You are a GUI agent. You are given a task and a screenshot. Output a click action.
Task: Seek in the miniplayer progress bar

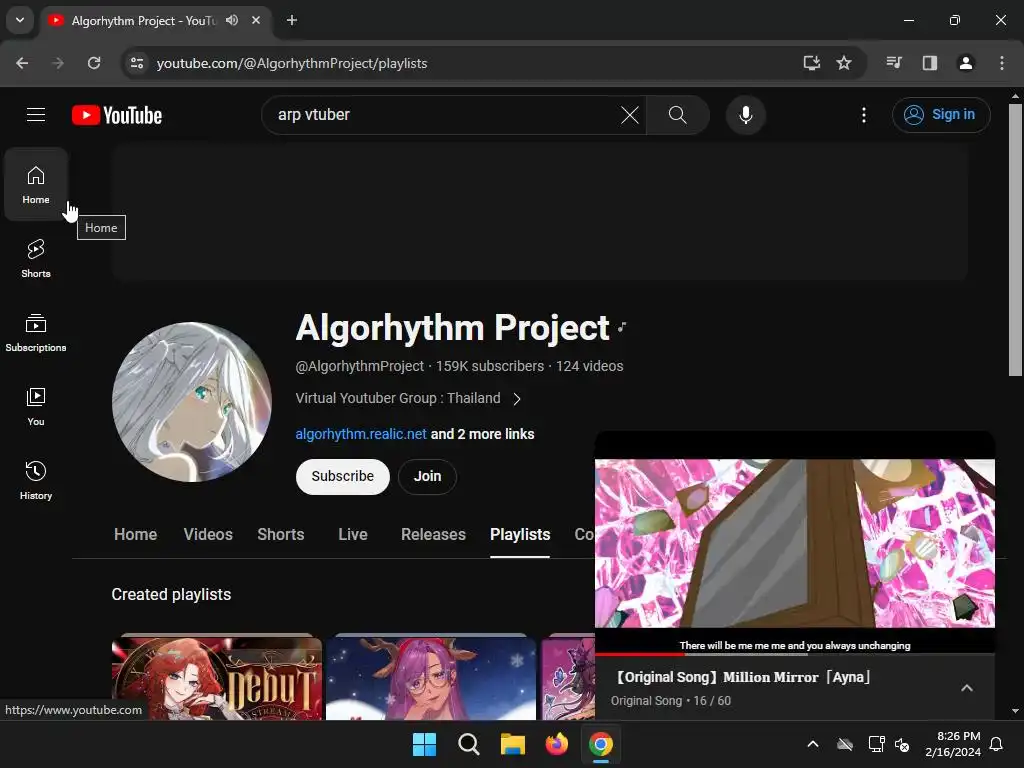point(795,654)
